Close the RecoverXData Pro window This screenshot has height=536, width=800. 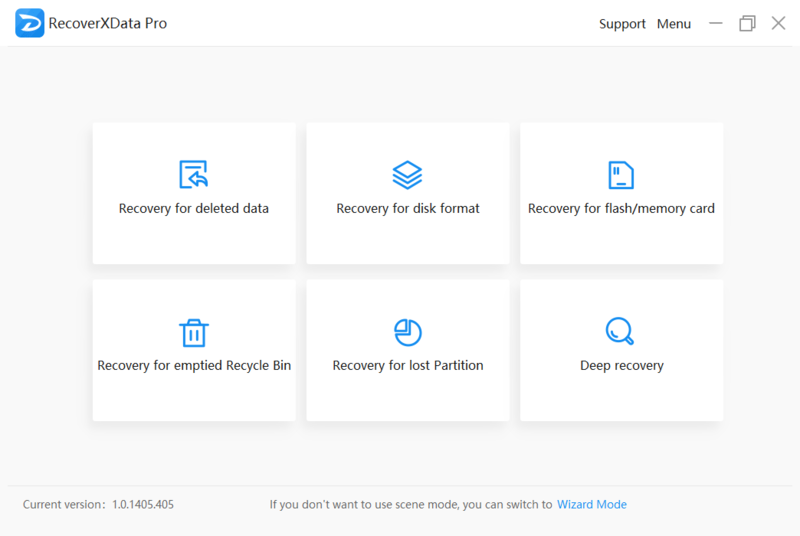(779, 23)
